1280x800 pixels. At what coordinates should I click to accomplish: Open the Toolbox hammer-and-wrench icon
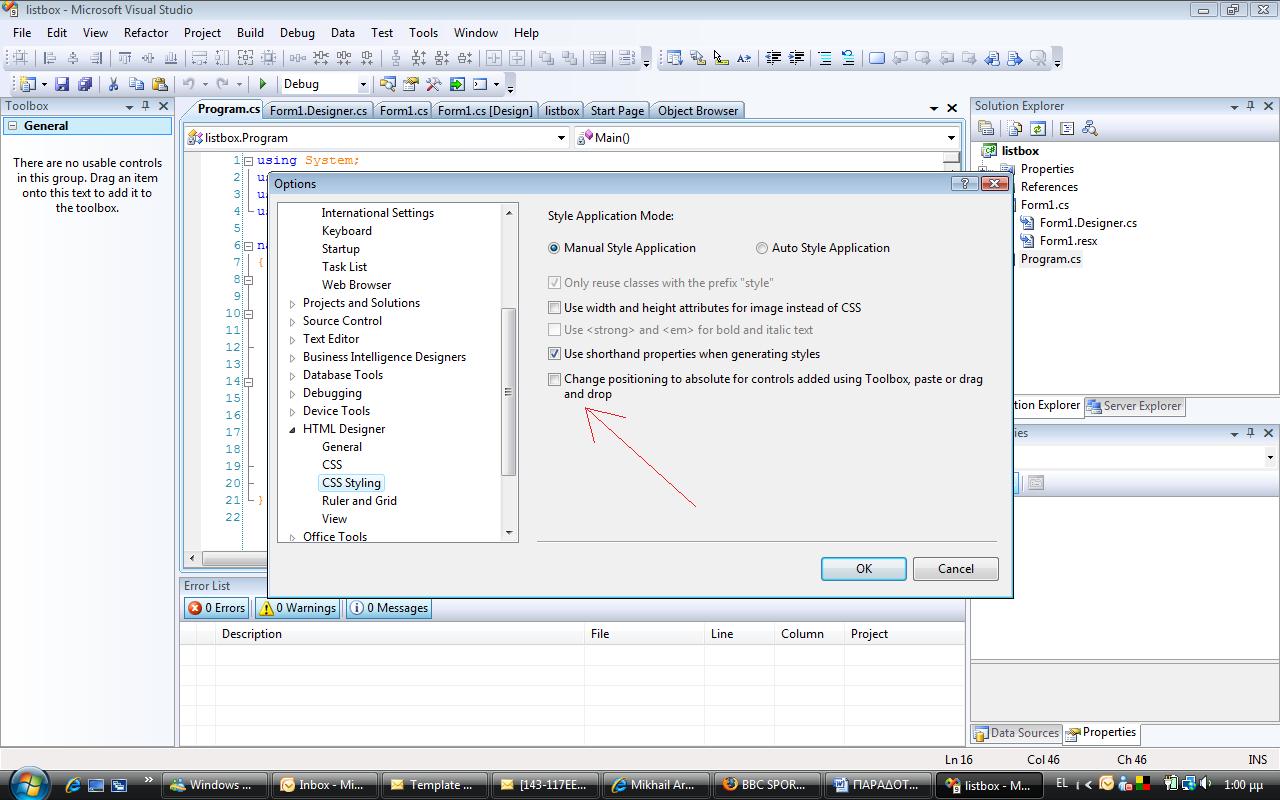point(434,85)
